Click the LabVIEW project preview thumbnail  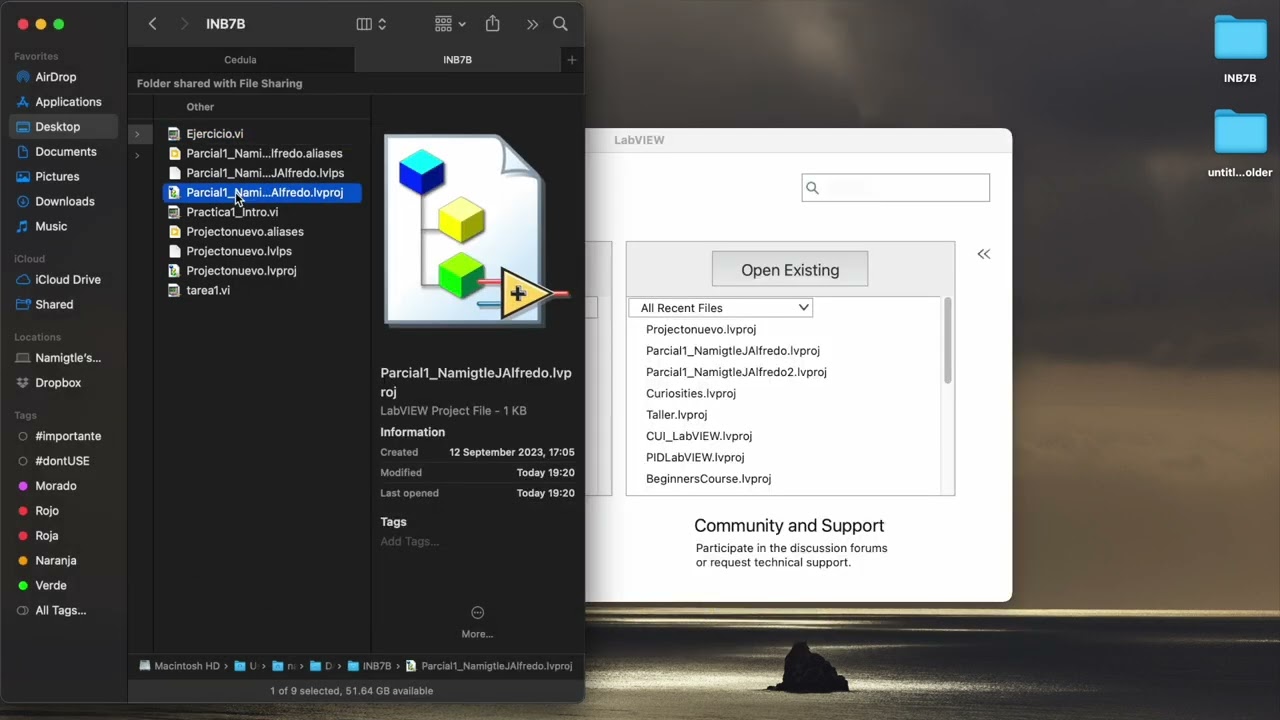(477, 232)
